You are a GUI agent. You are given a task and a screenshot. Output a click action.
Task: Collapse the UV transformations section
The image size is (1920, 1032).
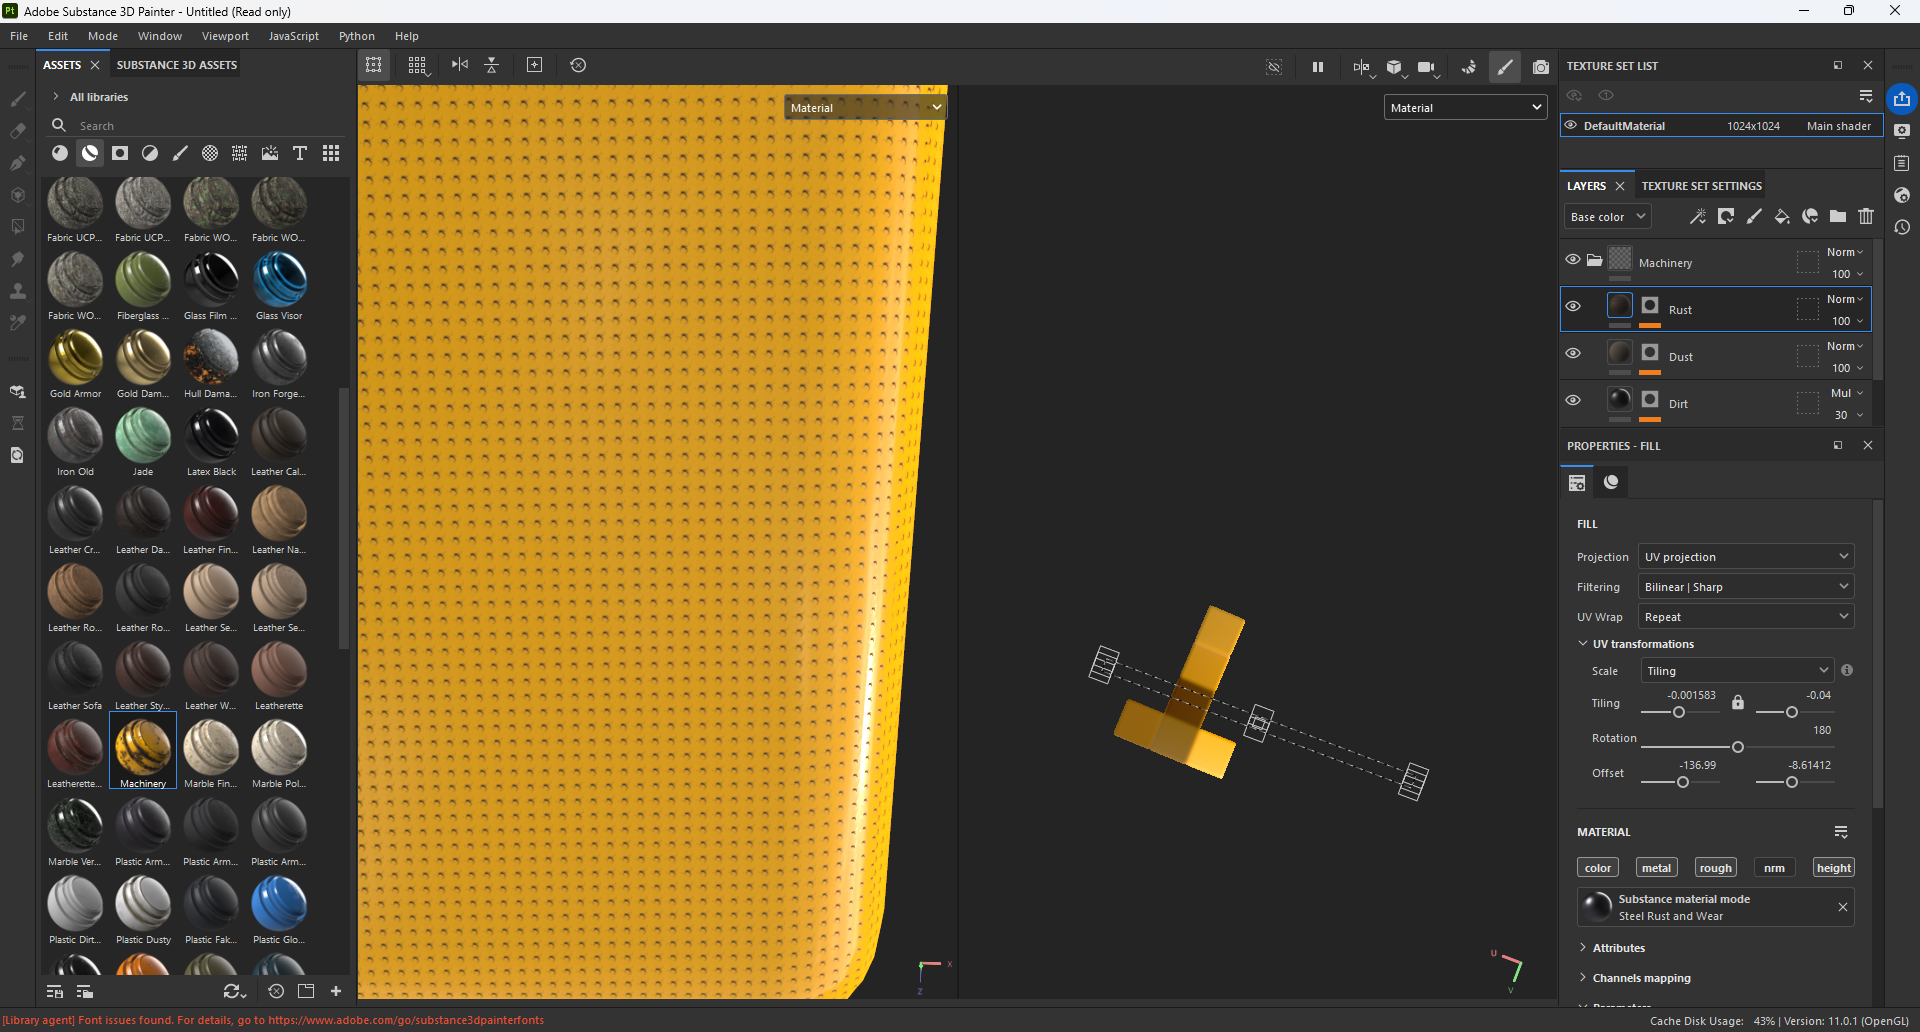(1583, 644)
